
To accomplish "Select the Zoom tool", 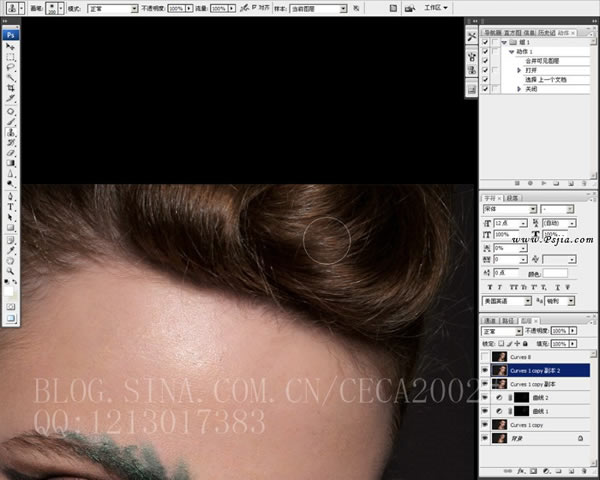I will click(x=10, y=271).
